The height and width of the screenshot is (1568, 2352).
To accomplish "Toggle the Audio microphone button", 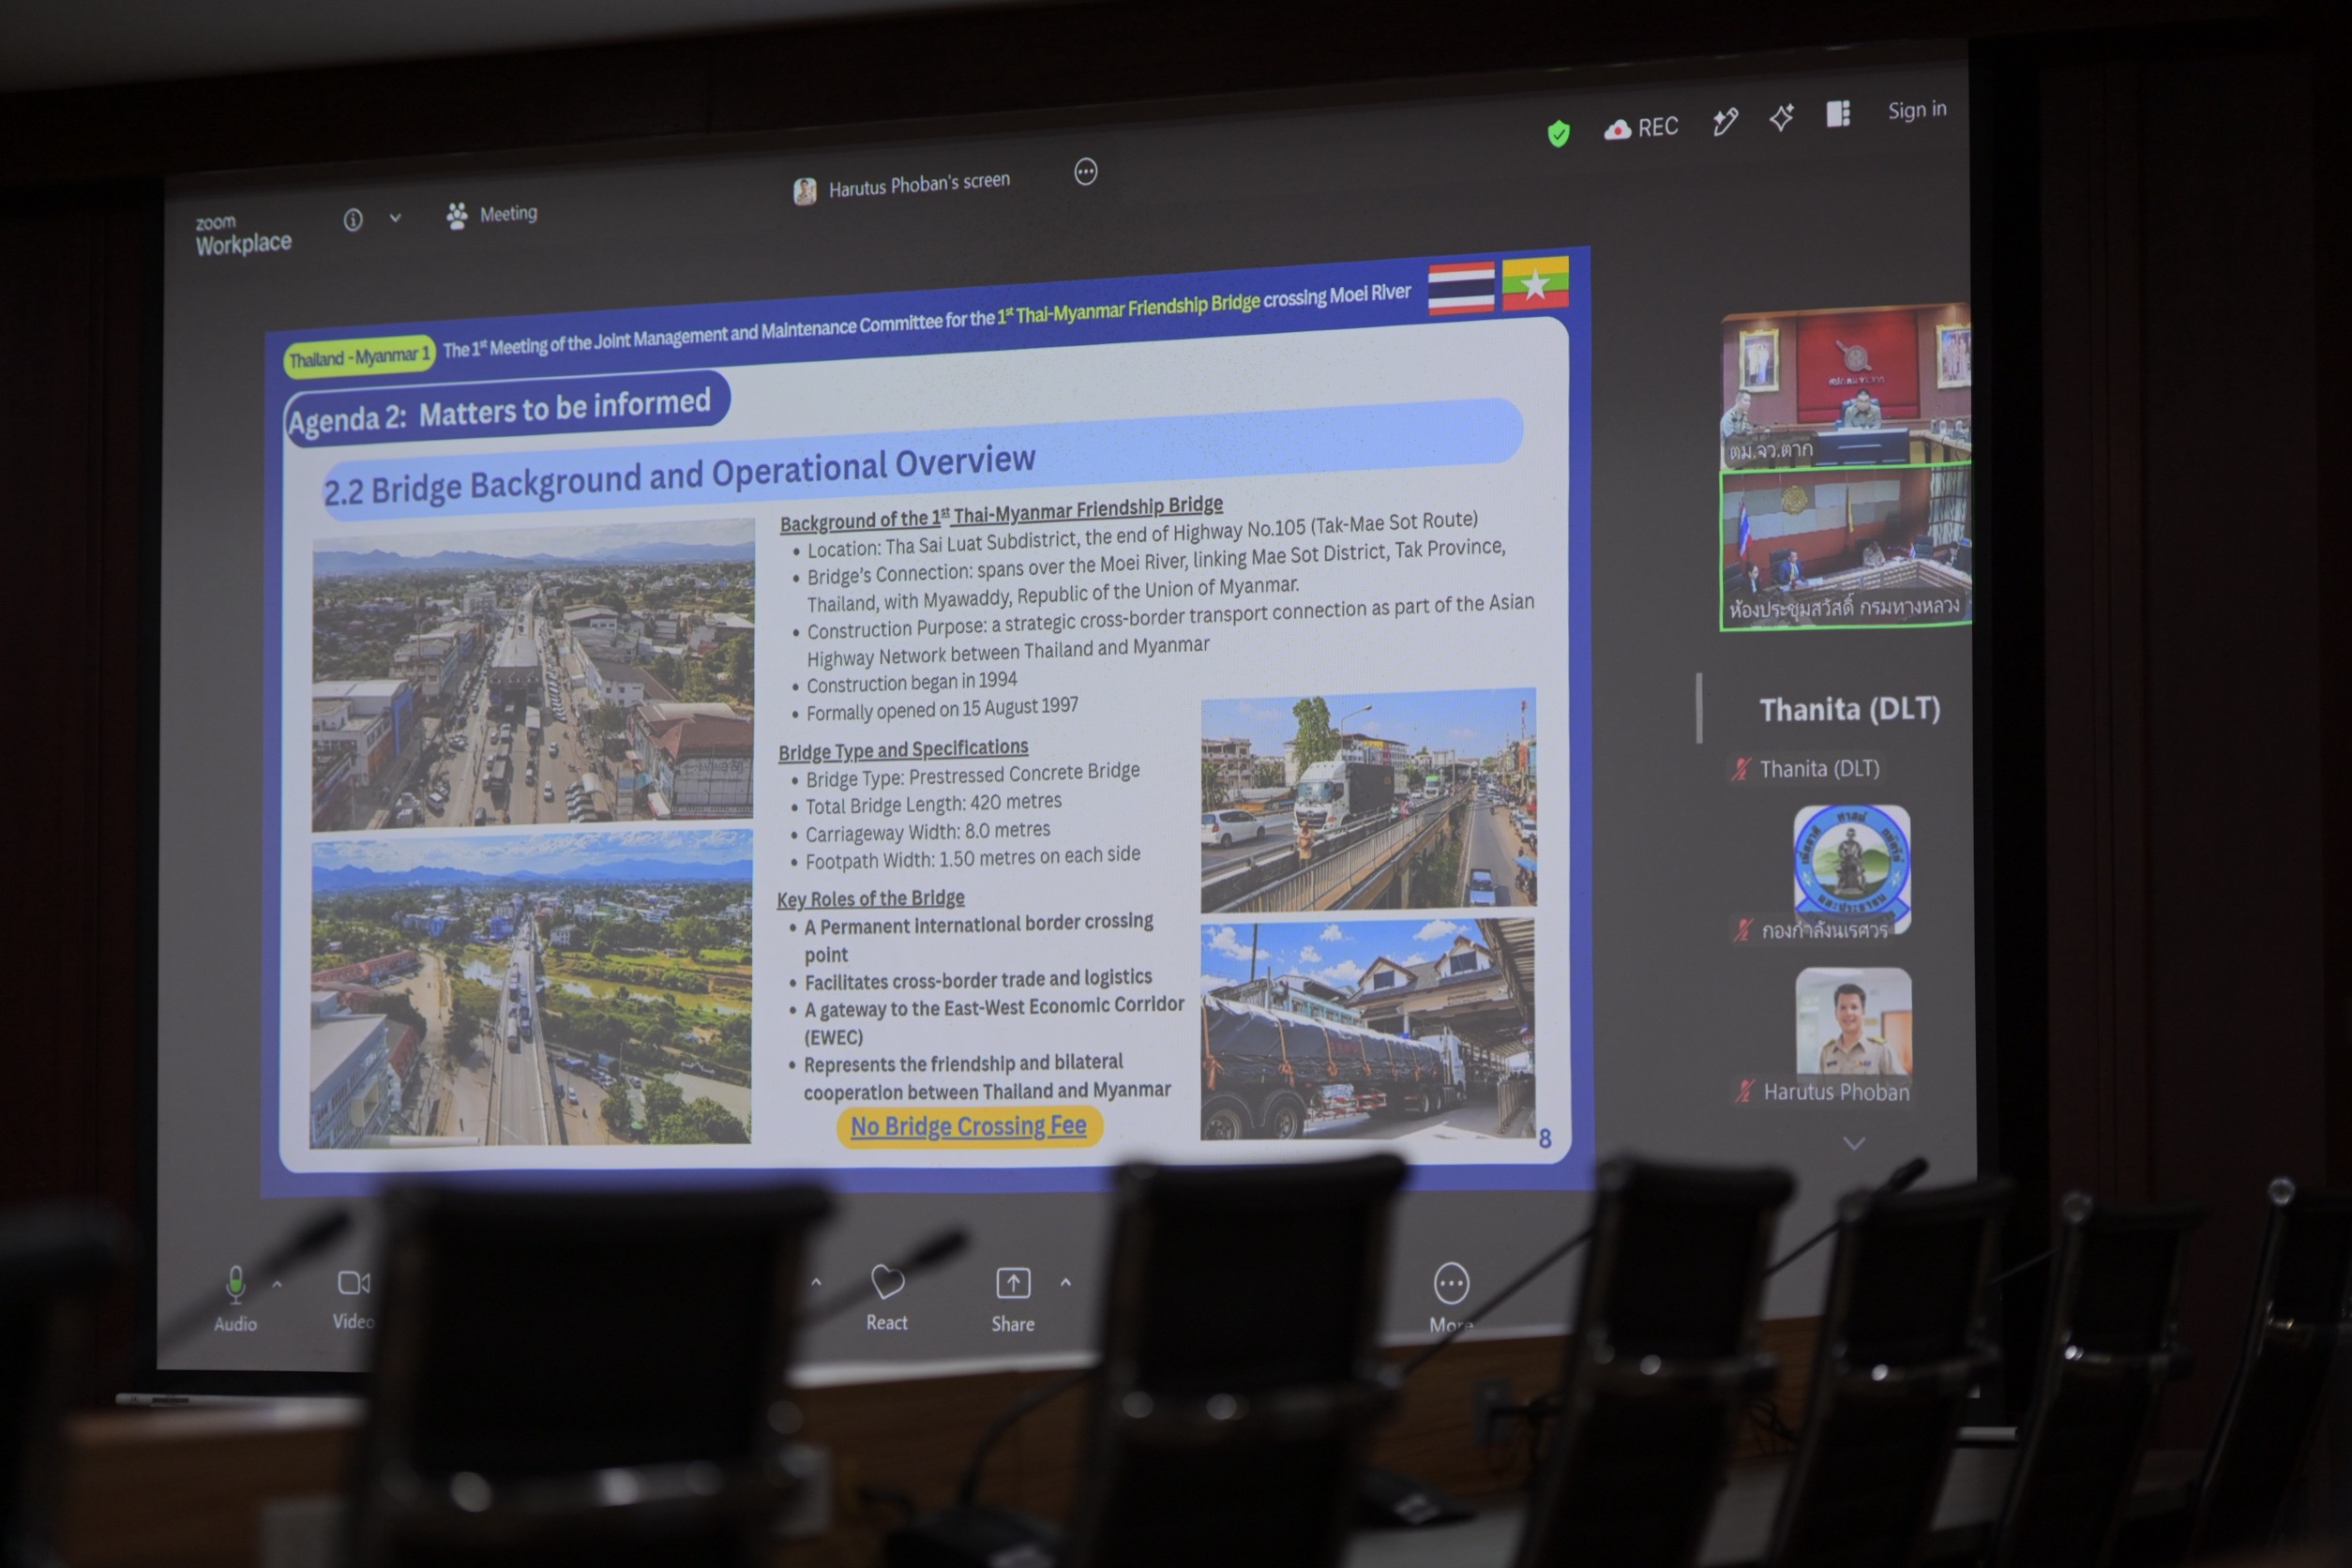I will point(236,1299).
